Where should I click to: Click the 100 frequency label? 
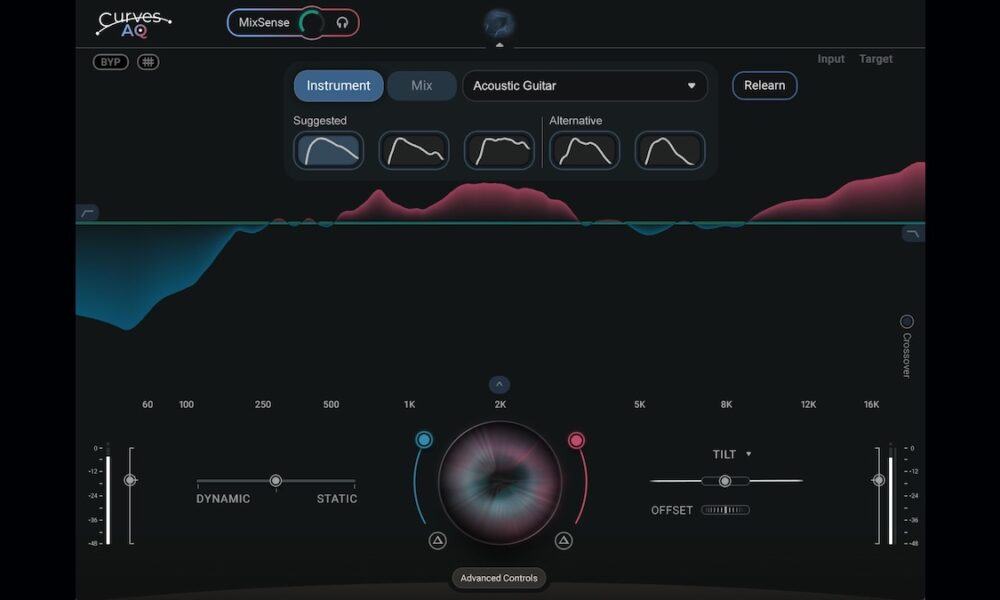(x=186, y=404)
